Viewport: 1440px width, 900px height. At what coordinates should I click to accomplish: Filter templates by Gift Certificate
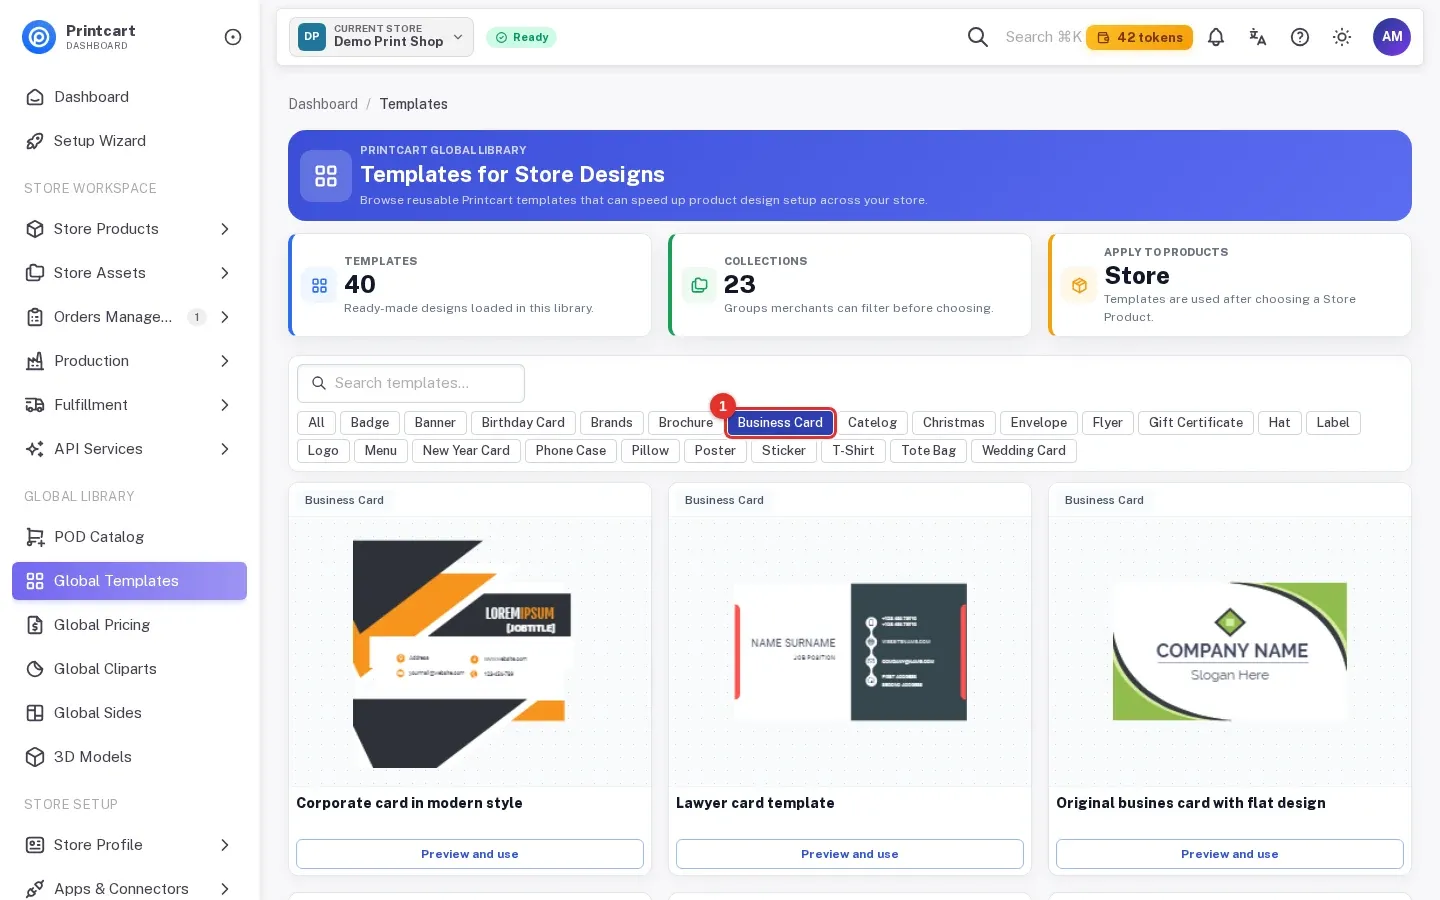pyautogui.click(x=1196, y=423)
